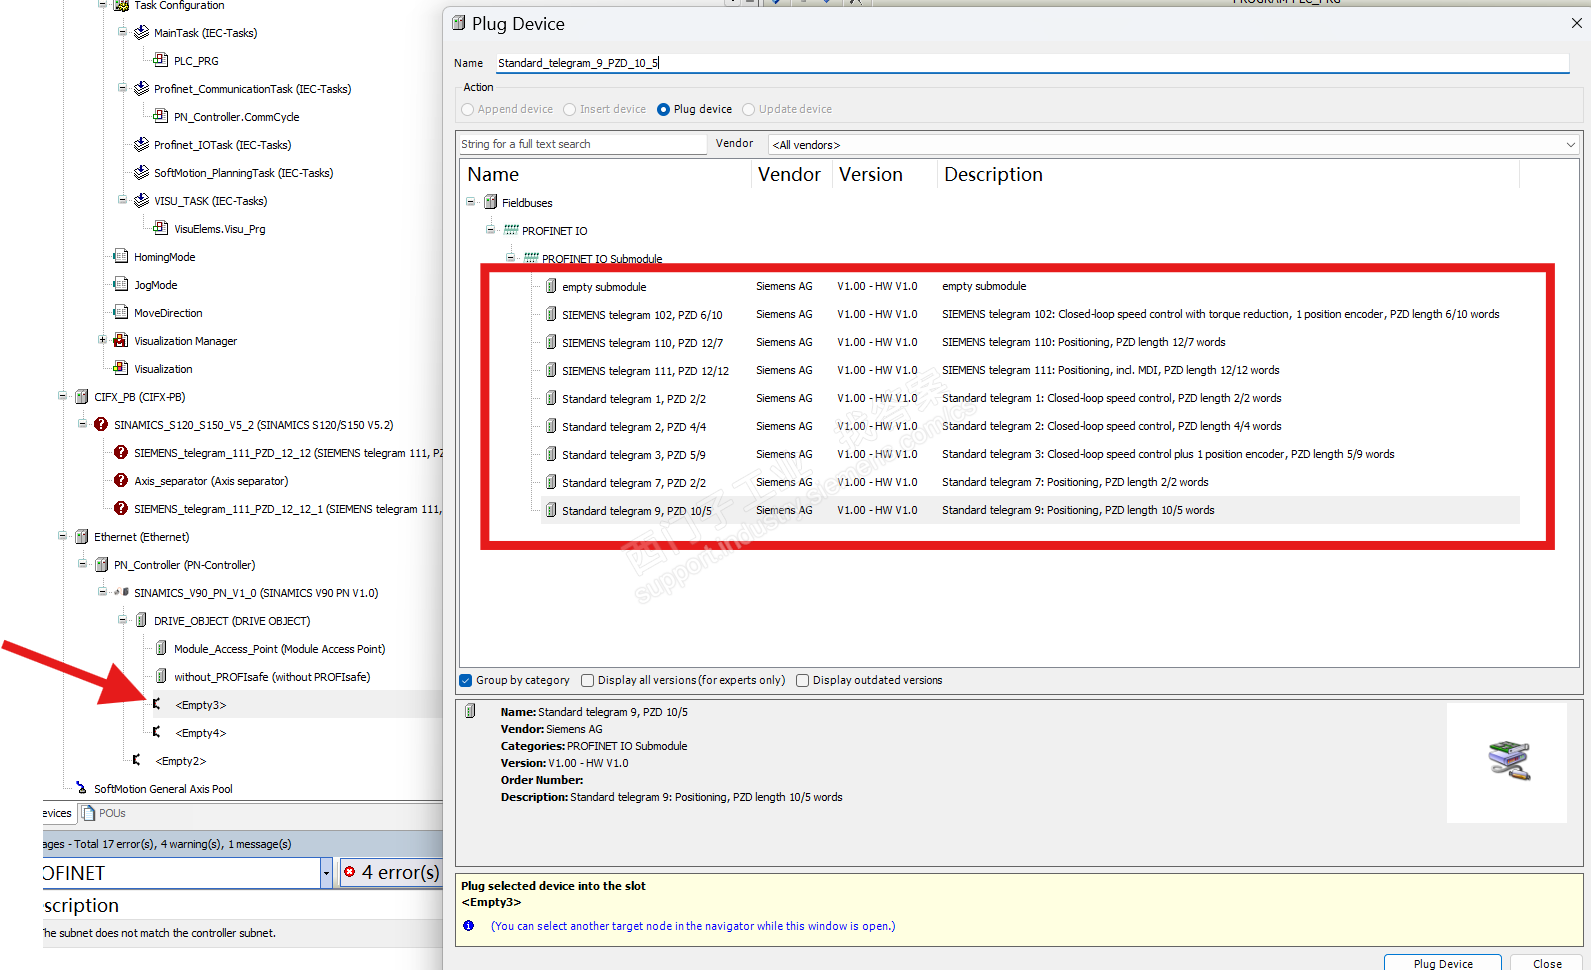This screenshot has height=970, width=1591.
Task: Click the Empty3 slot icon in the tree
Action: click(x=157, y=705)
